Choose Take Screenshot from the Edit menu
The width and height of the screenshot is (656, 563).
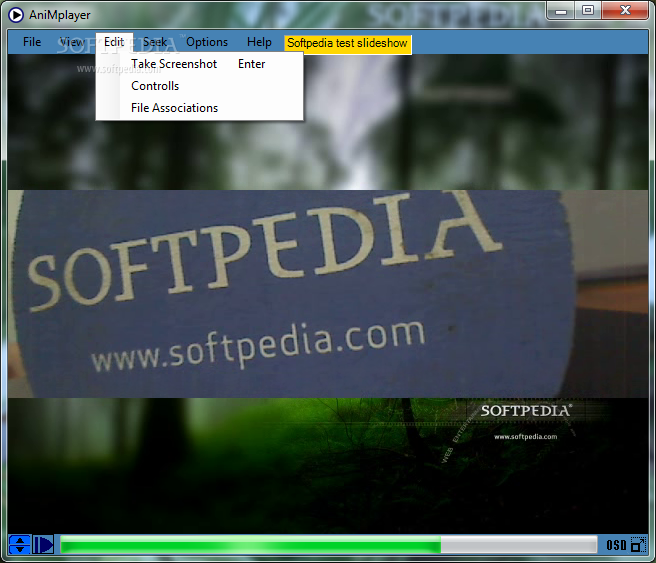[x=199, y=64]
